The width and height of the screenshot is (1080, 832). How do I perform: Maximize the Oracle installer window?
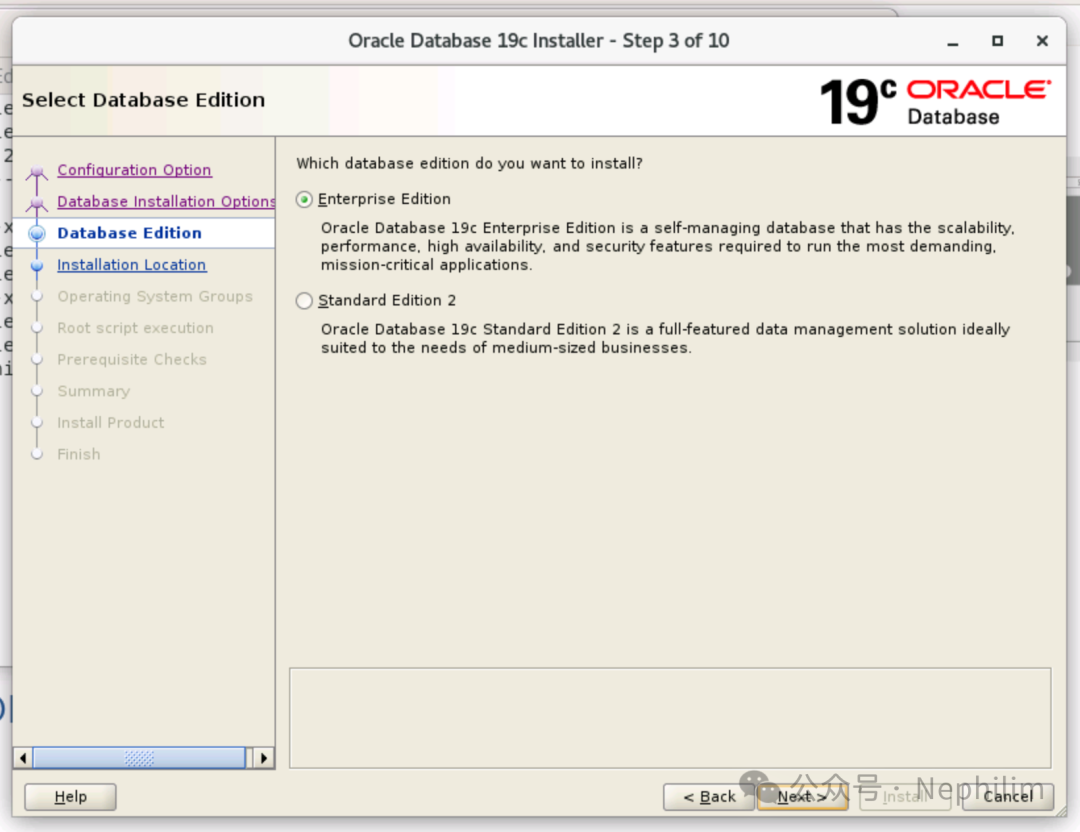coord(997,41)
